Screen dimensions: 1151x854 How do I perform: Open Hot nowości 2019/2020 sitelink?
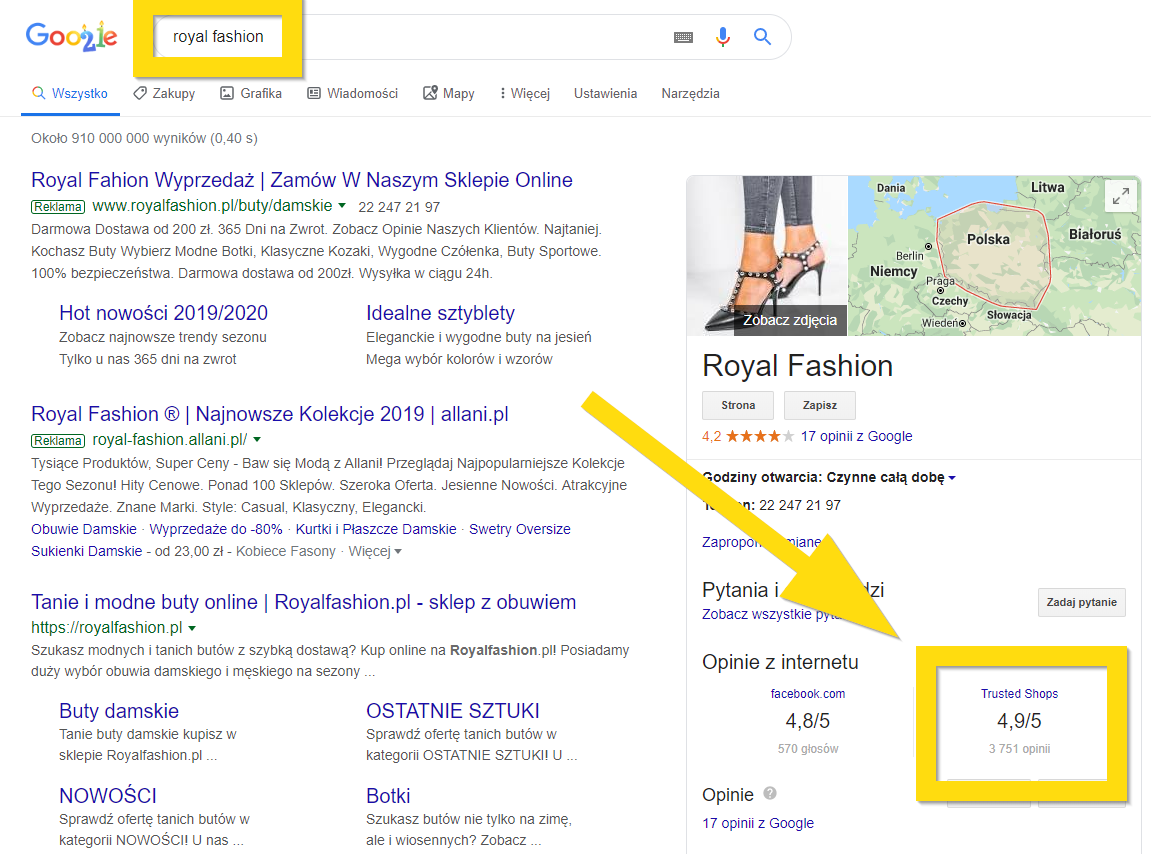163,313
